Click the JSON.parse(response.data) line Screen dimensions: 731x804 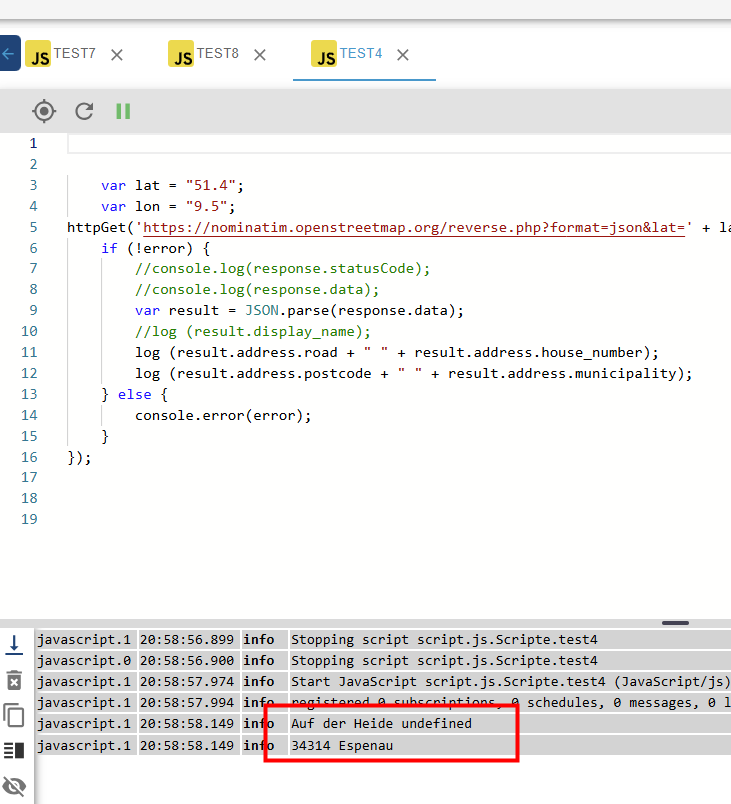click(299, 311)
